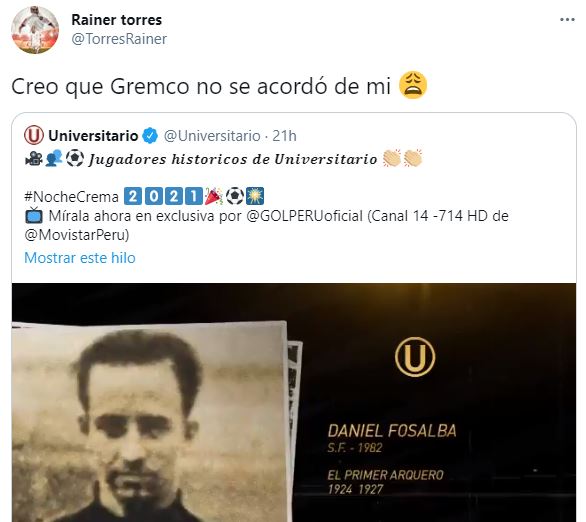Open the tweet options three-dot menu
586x522 pixels.
(567, 20)
